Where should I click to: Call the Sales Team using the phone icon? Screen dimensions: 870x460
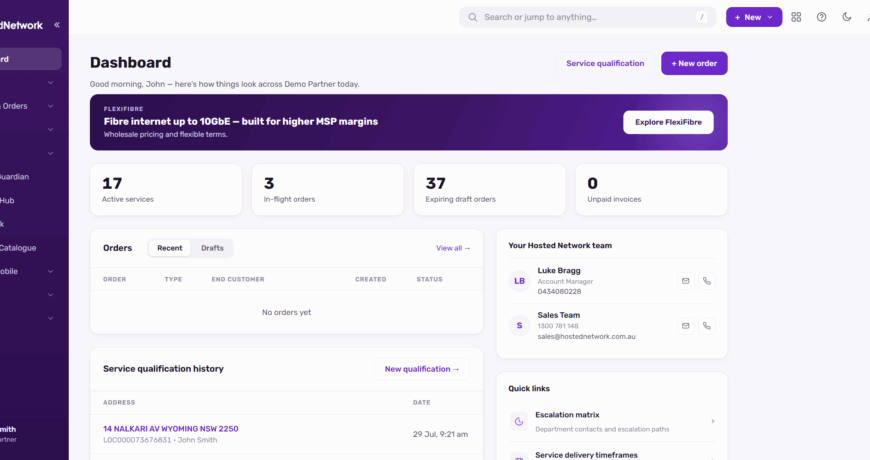pyautogui.click(x=707, y=326)
